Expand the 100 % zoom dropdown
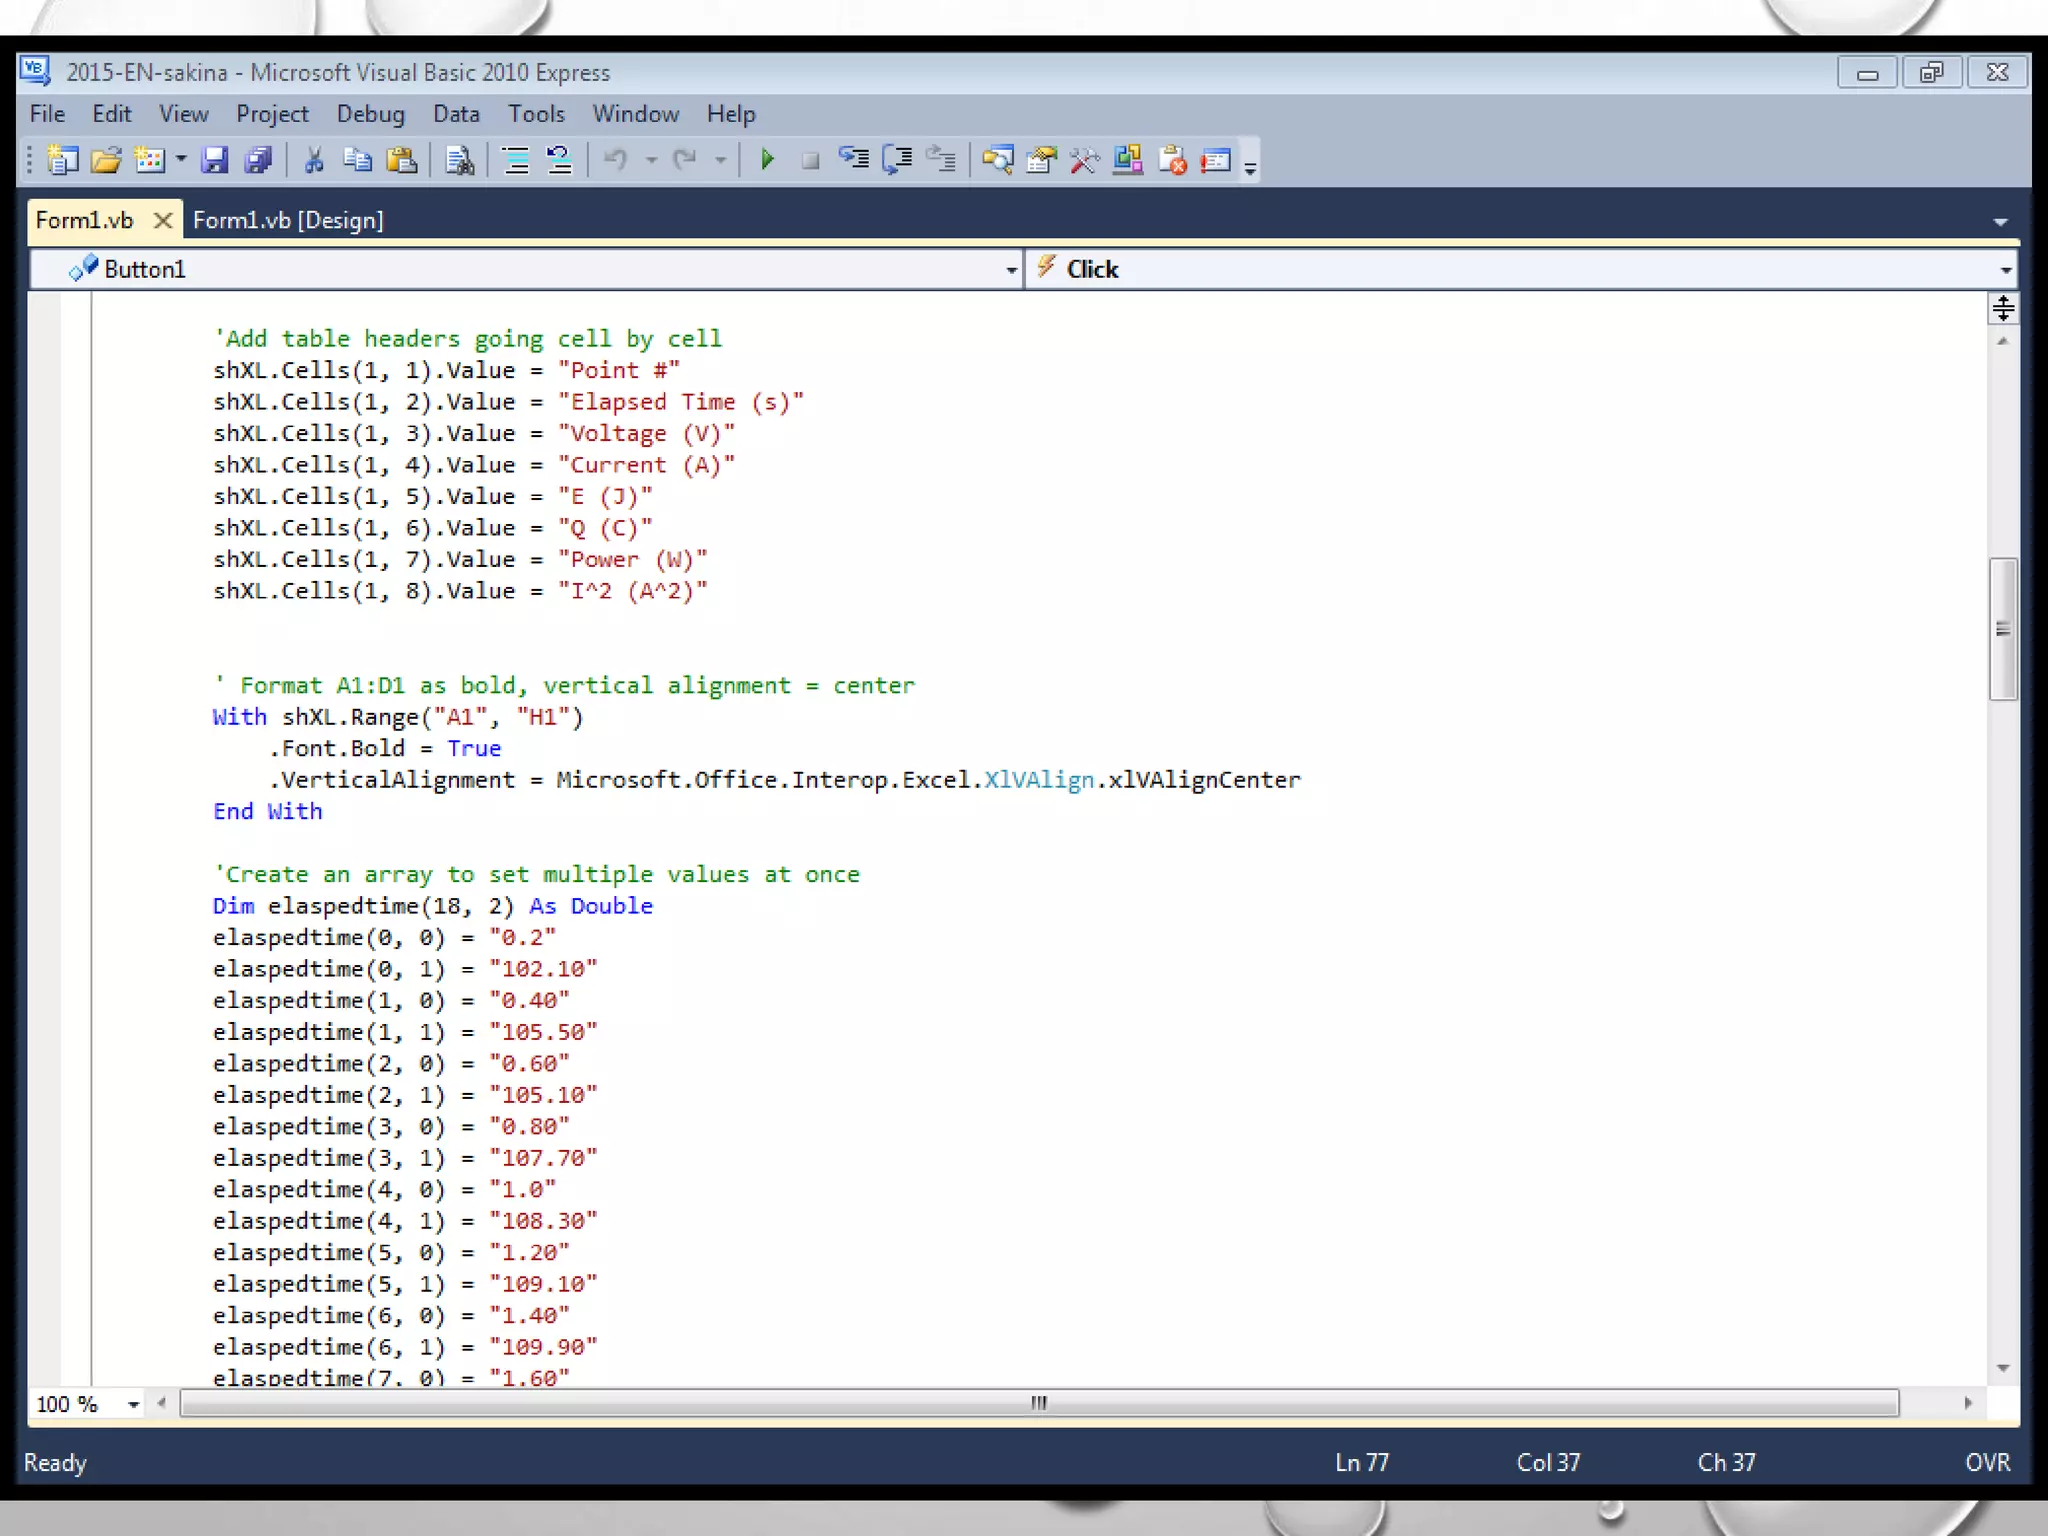 pos(133,1404)
